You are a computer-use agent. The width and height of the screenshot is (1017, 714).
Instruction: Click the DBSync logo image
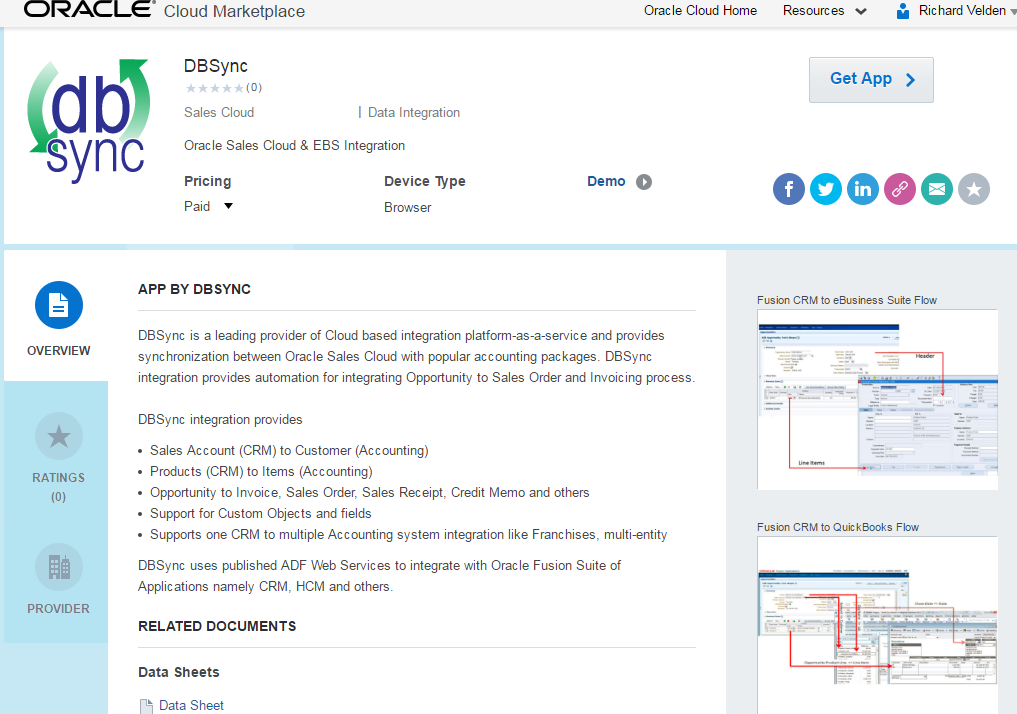(x=89, y=121)
